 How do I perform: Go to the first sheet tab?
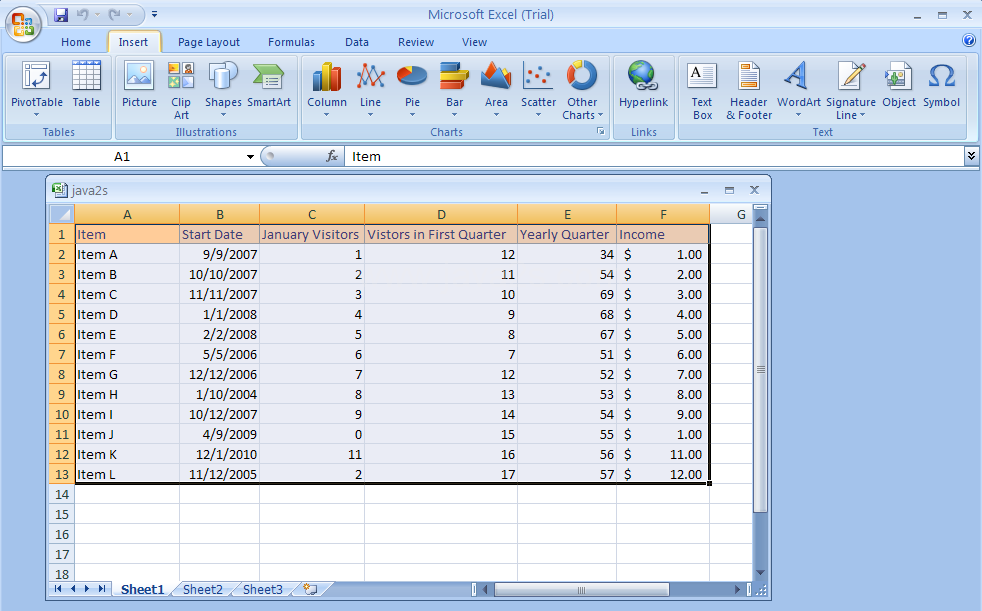(58, 588)
